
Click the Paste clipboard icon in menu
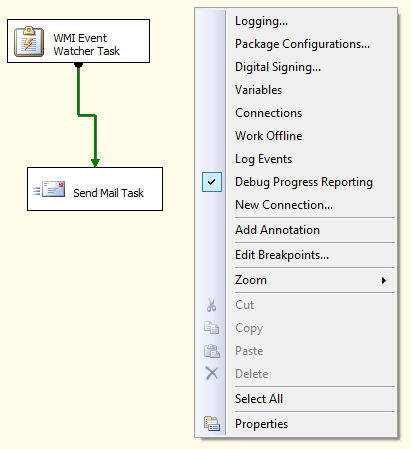pos(212,351)
